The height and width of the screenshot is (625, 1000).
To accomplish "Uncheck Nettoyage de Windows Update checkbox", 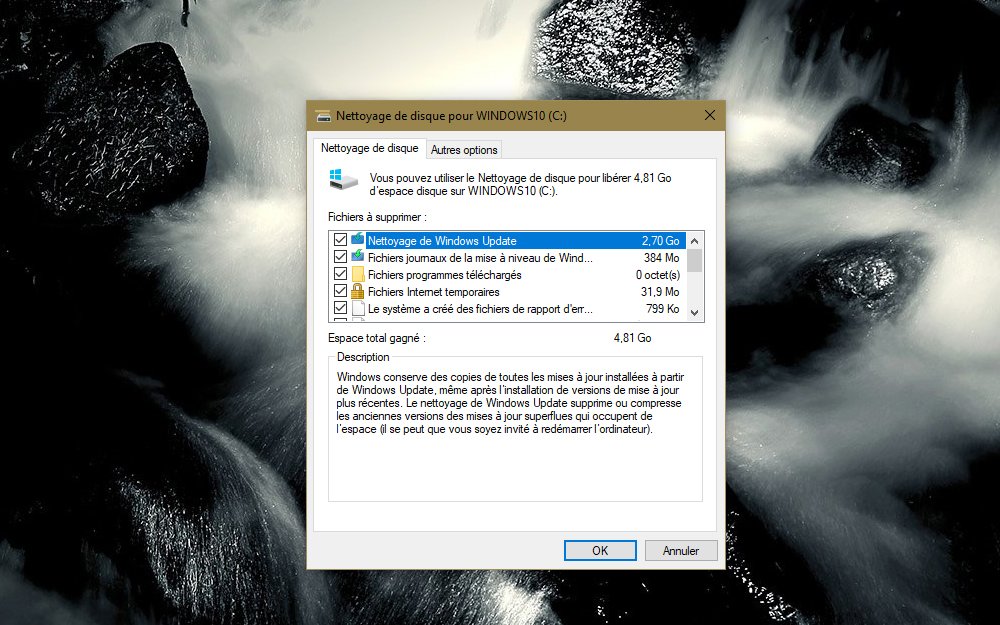I will coord(340,240).
